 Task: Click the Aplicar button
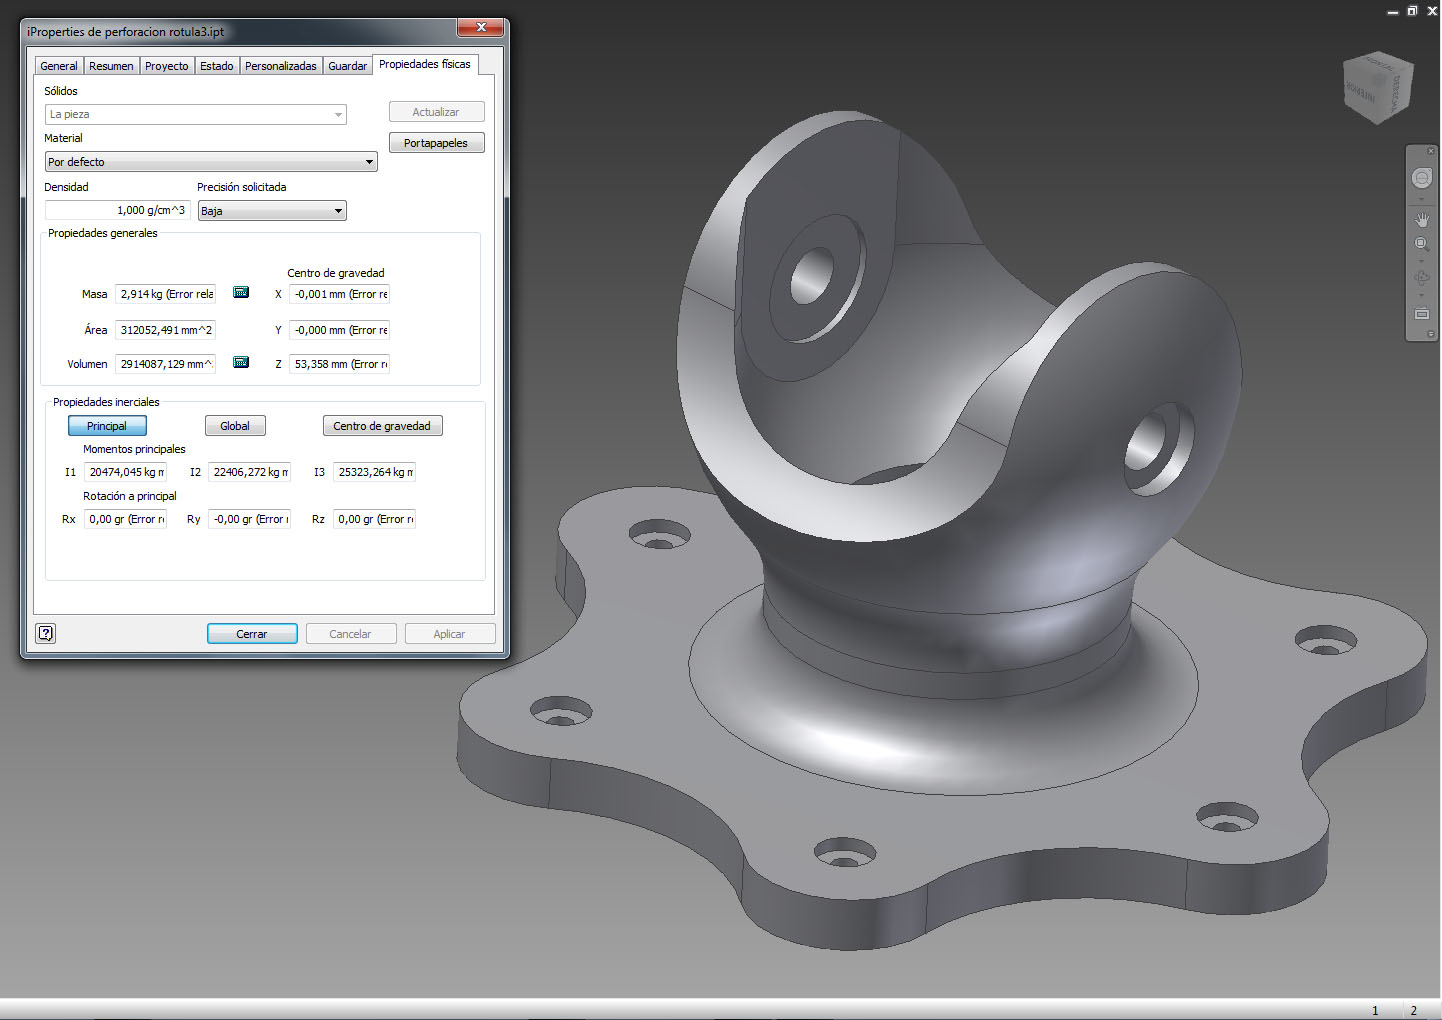pos(449,634)
